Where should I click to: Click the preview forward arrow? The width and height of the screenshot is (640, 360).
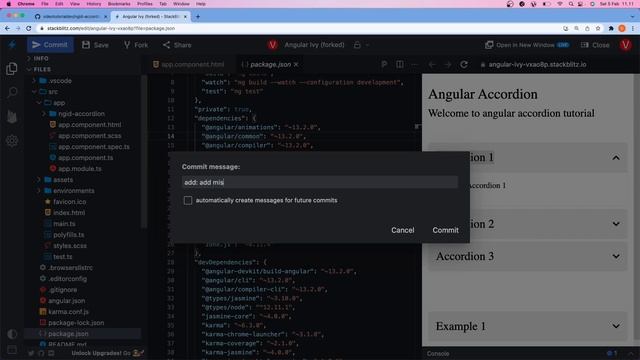click(x=448, y=64)
